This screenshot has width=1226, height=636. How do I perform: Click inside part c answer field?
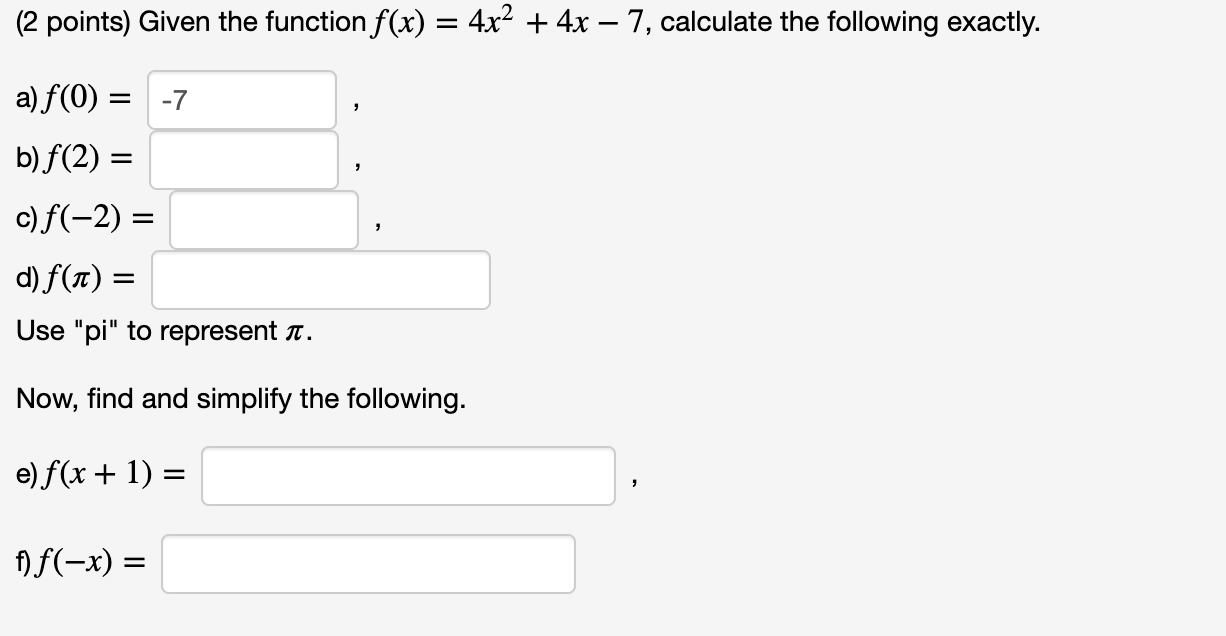263,221
